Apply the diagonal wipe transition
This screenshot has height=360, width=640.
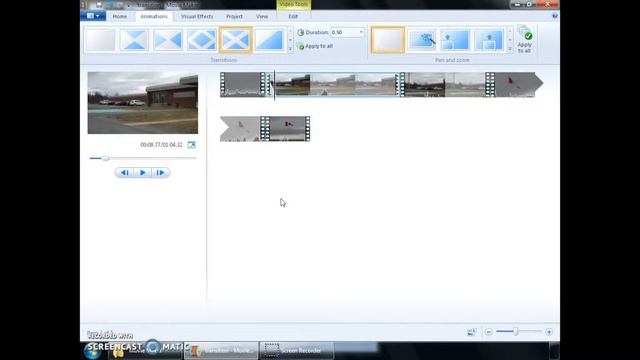point(269,40)
